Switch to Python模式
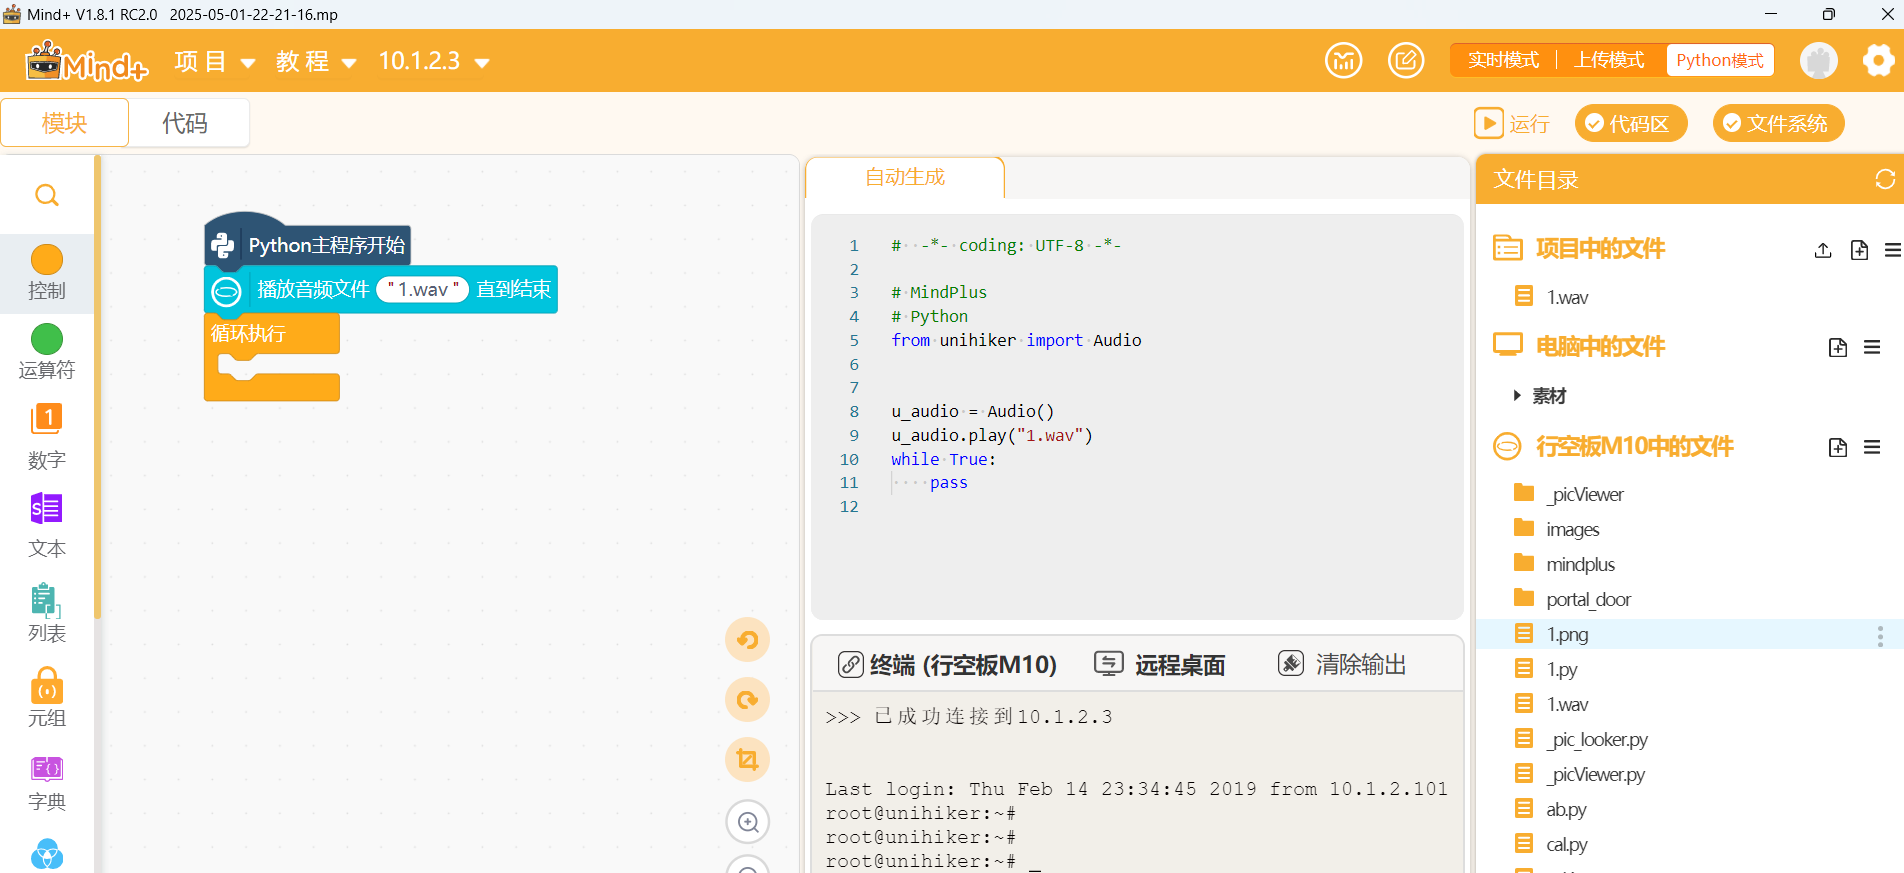 pos(1720,60)
